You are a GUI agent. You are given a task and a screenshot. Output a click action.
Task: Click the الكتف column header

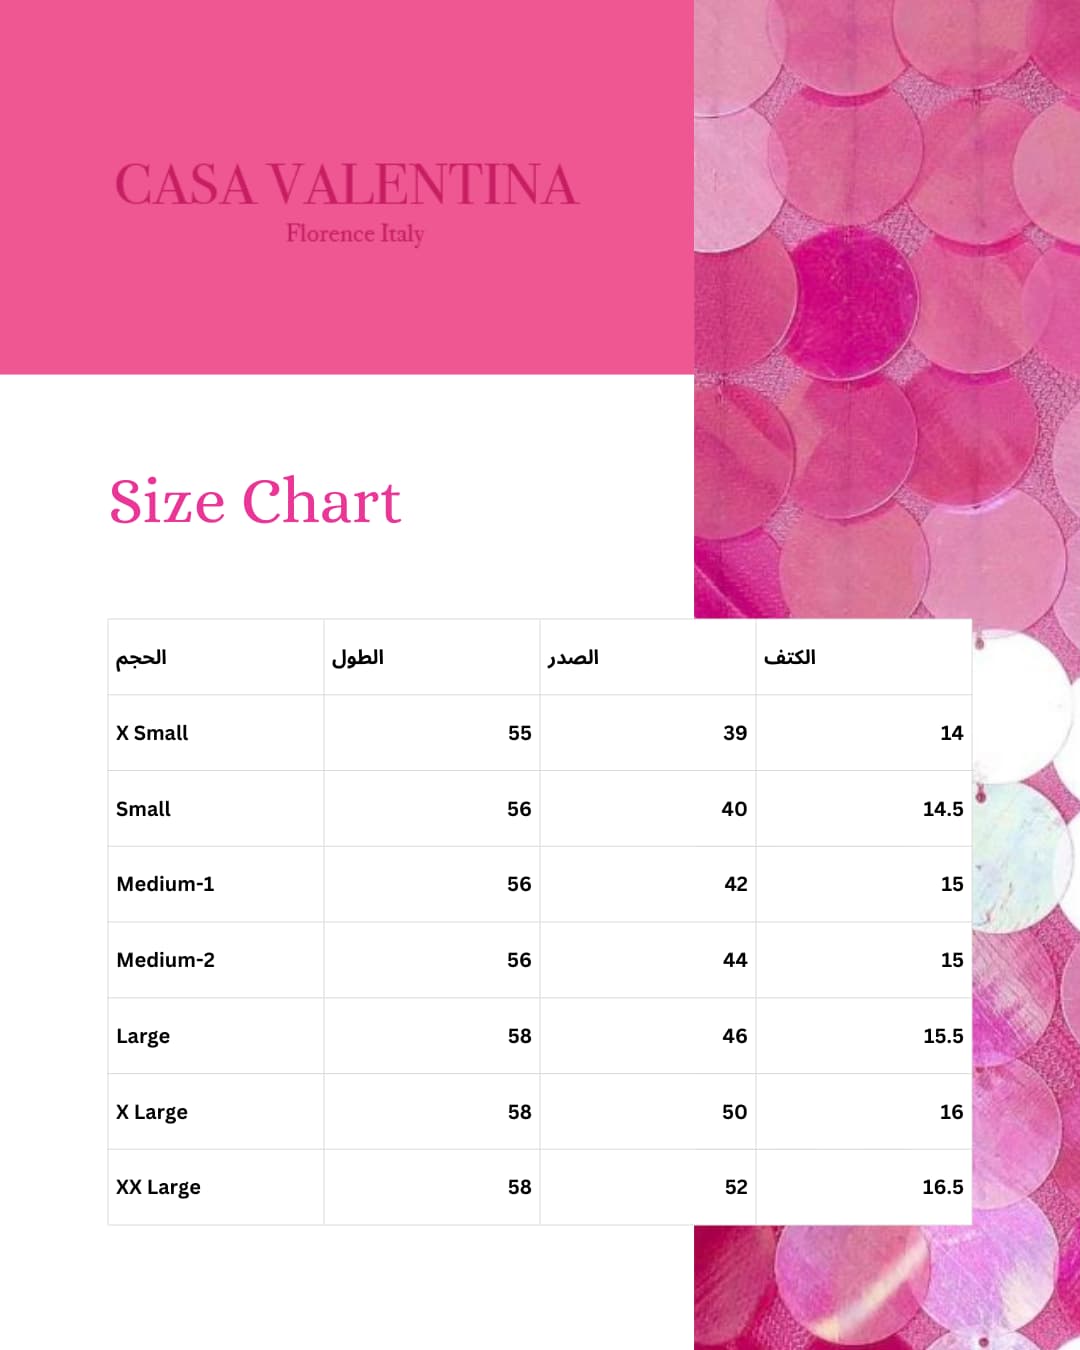click(x=789, y=657)
